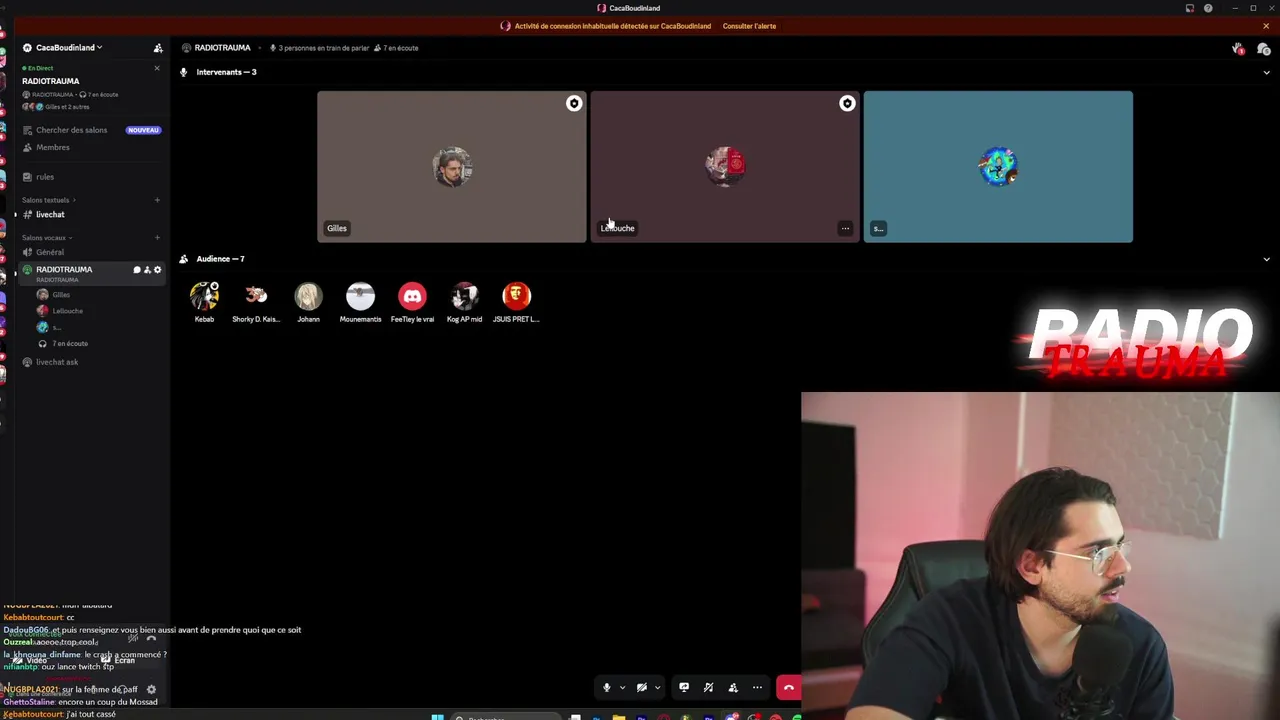
Task: Click the RADIOTRAUMA channel header title
Action: 222,48
